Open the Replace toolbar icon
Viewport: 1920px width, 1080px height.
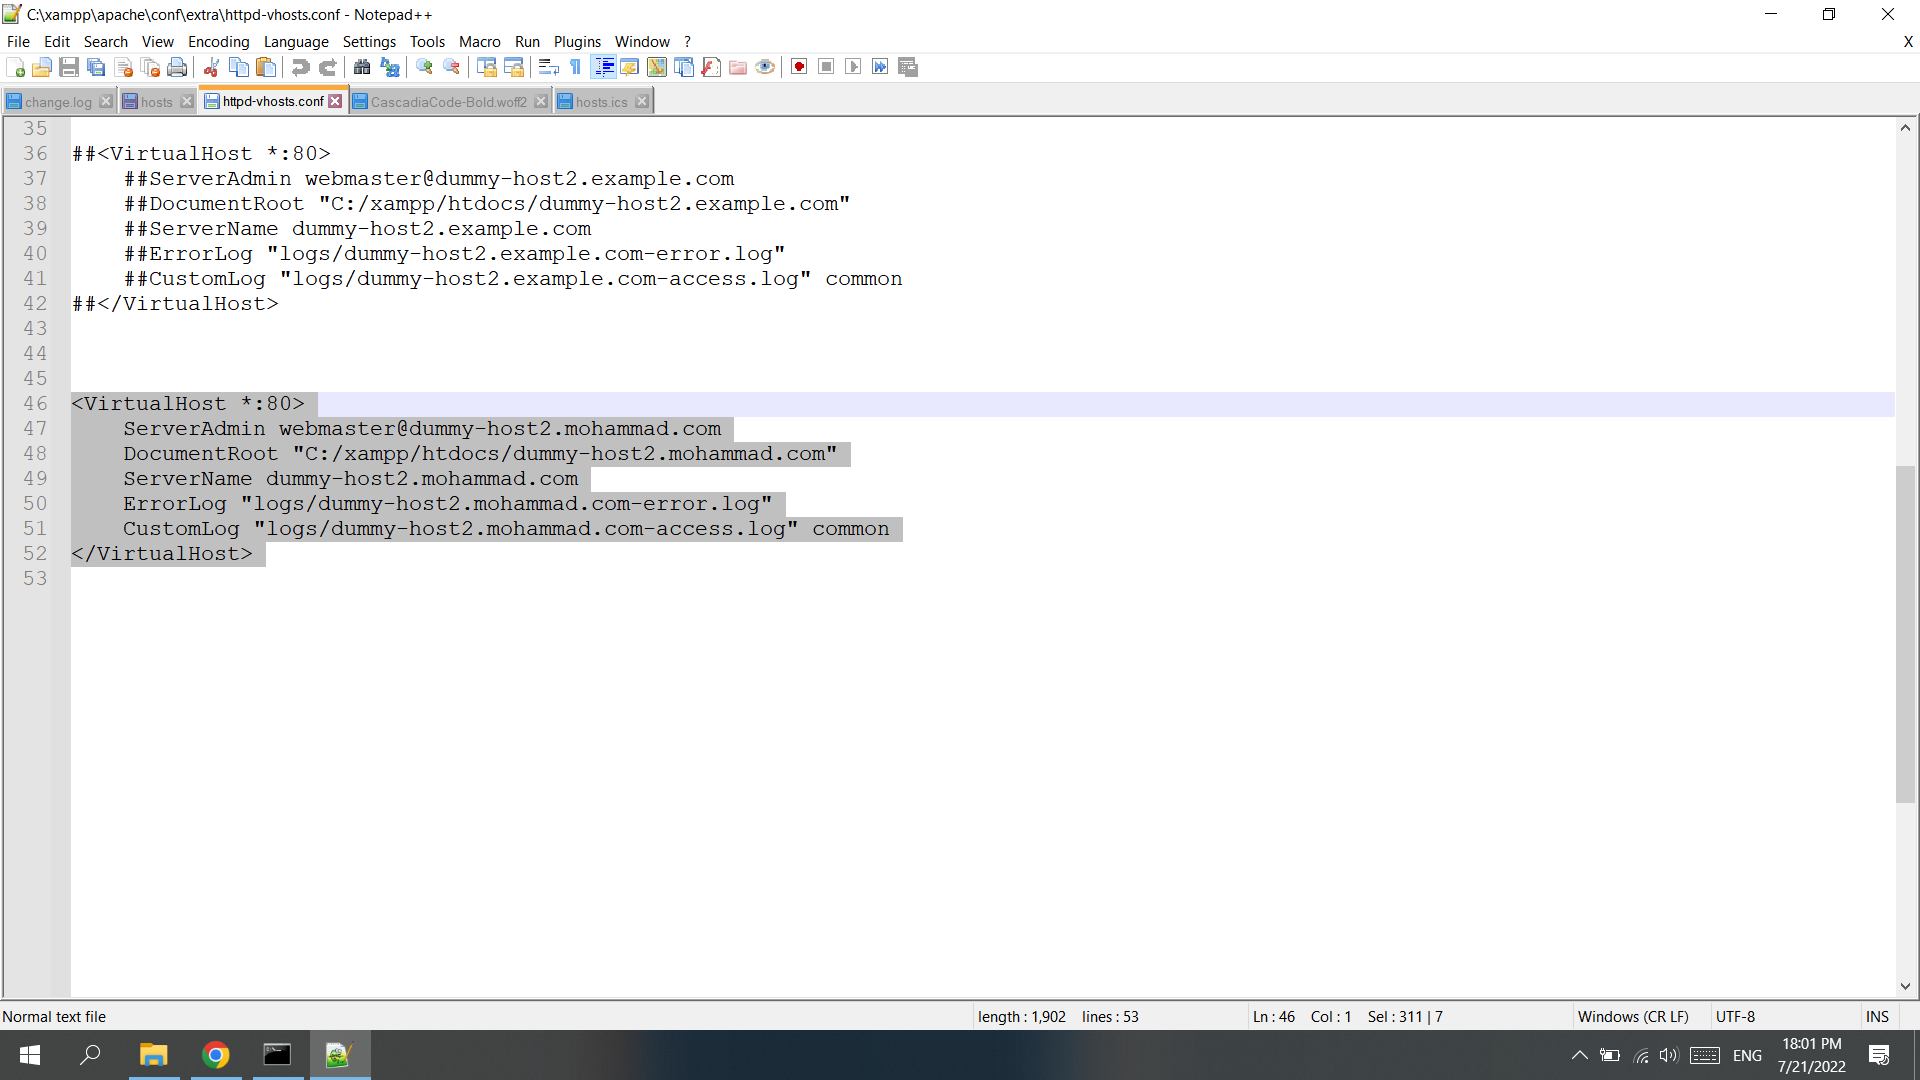[390, 67]
